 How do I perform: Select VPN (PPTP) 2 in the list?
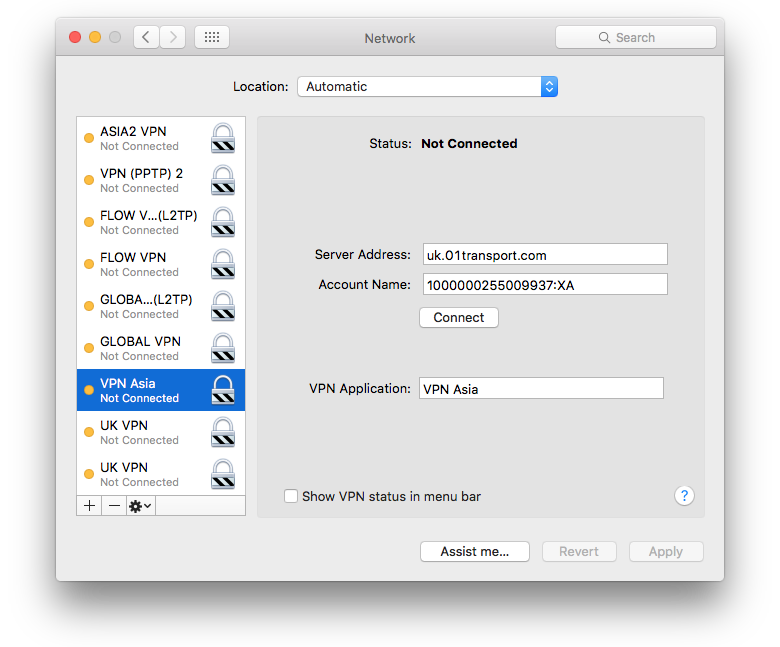tap(141, 180)
